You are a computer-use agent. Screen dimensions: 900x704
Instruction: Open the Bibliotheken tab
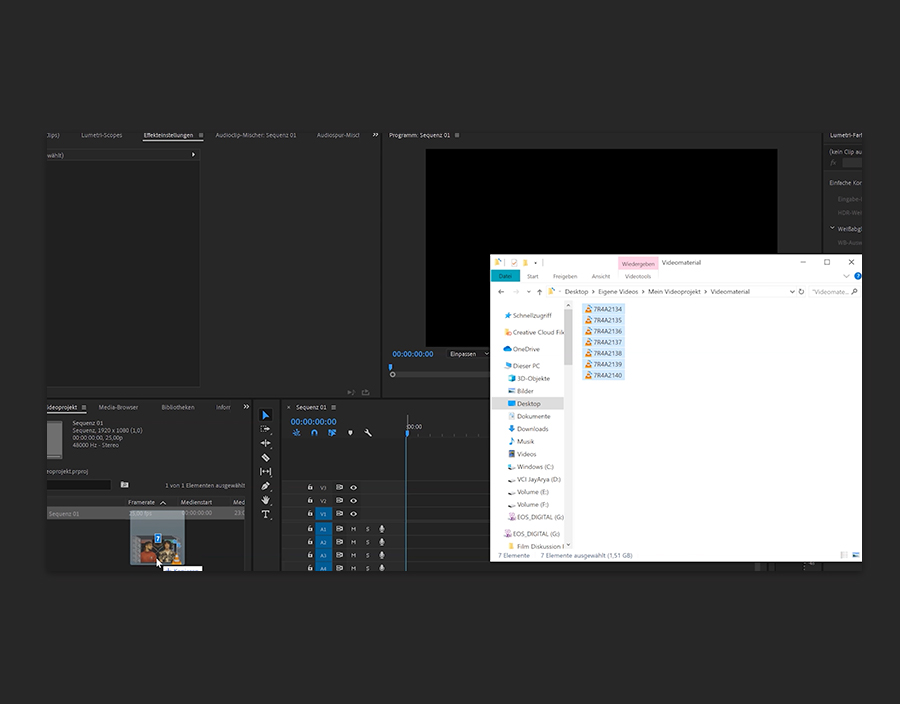(178, 407)
